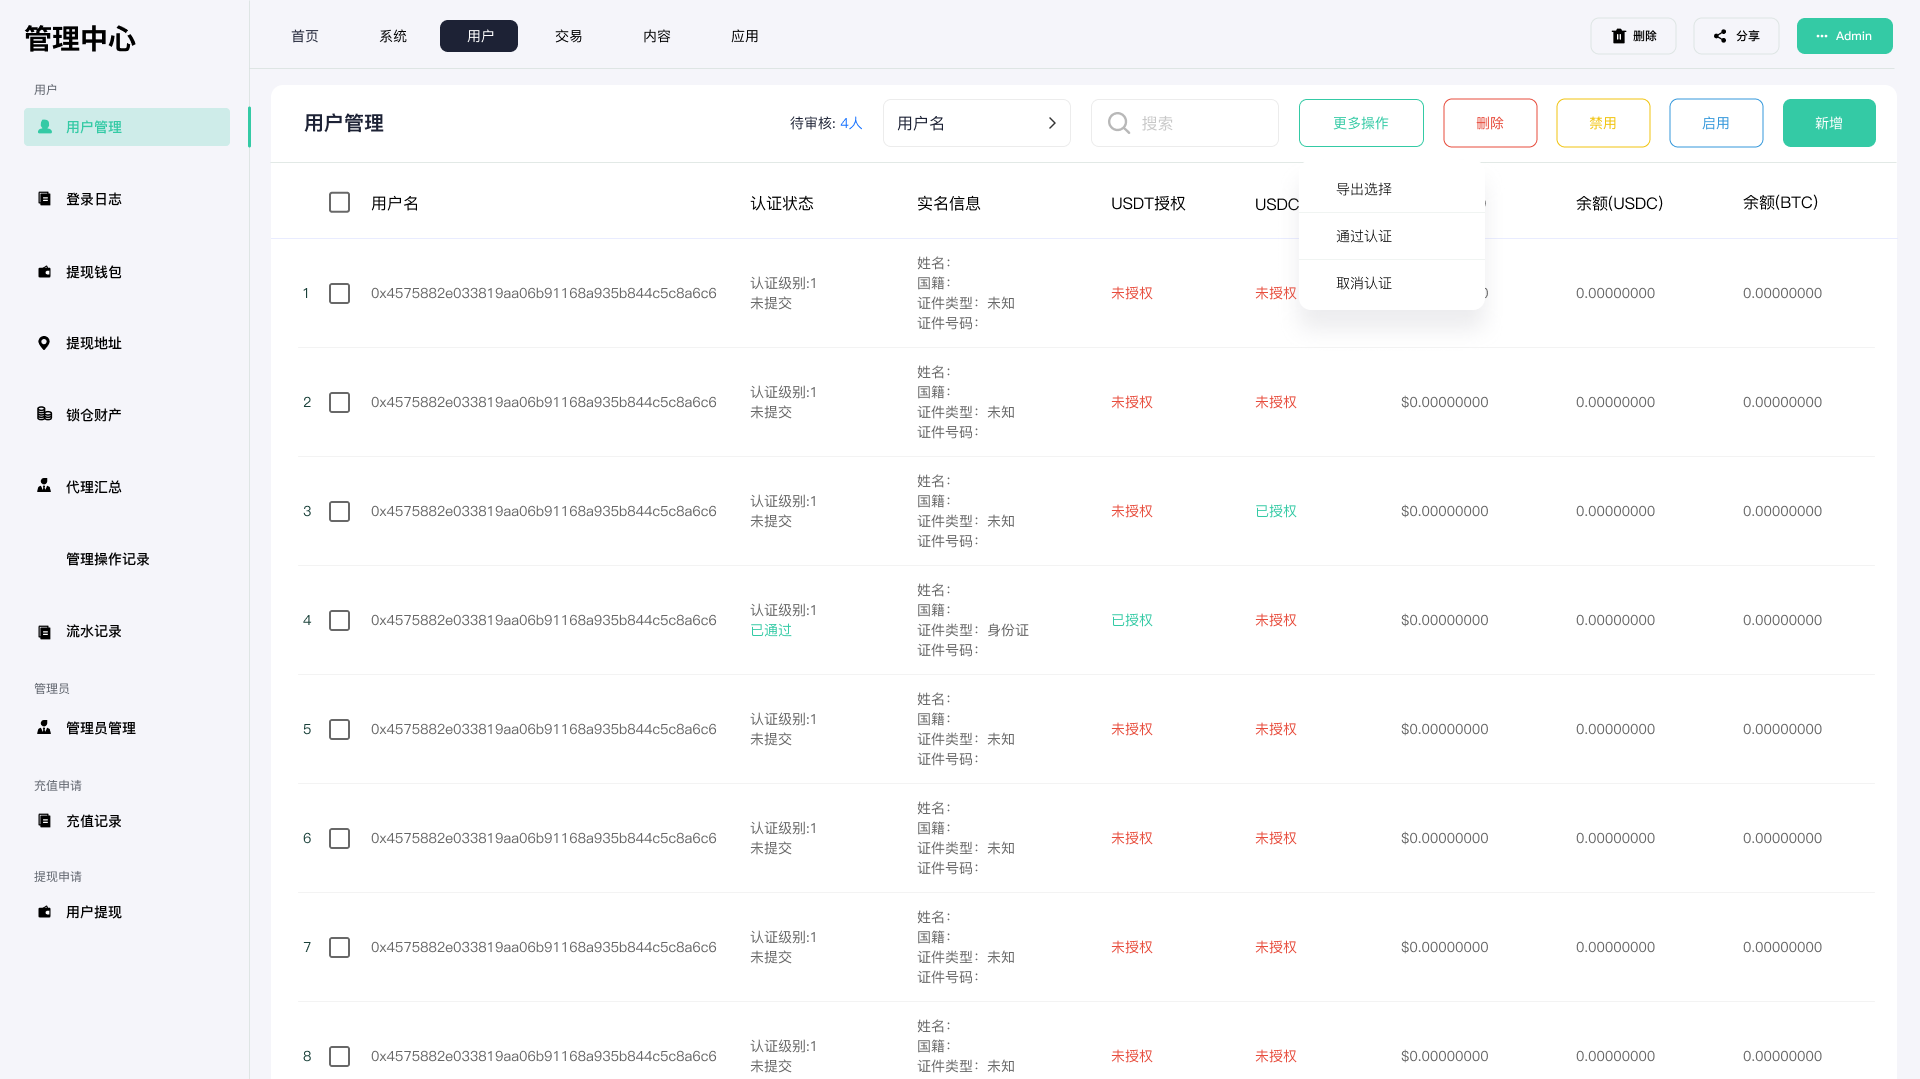Click the user icon beside 用户管理

(x=45, y=127)
